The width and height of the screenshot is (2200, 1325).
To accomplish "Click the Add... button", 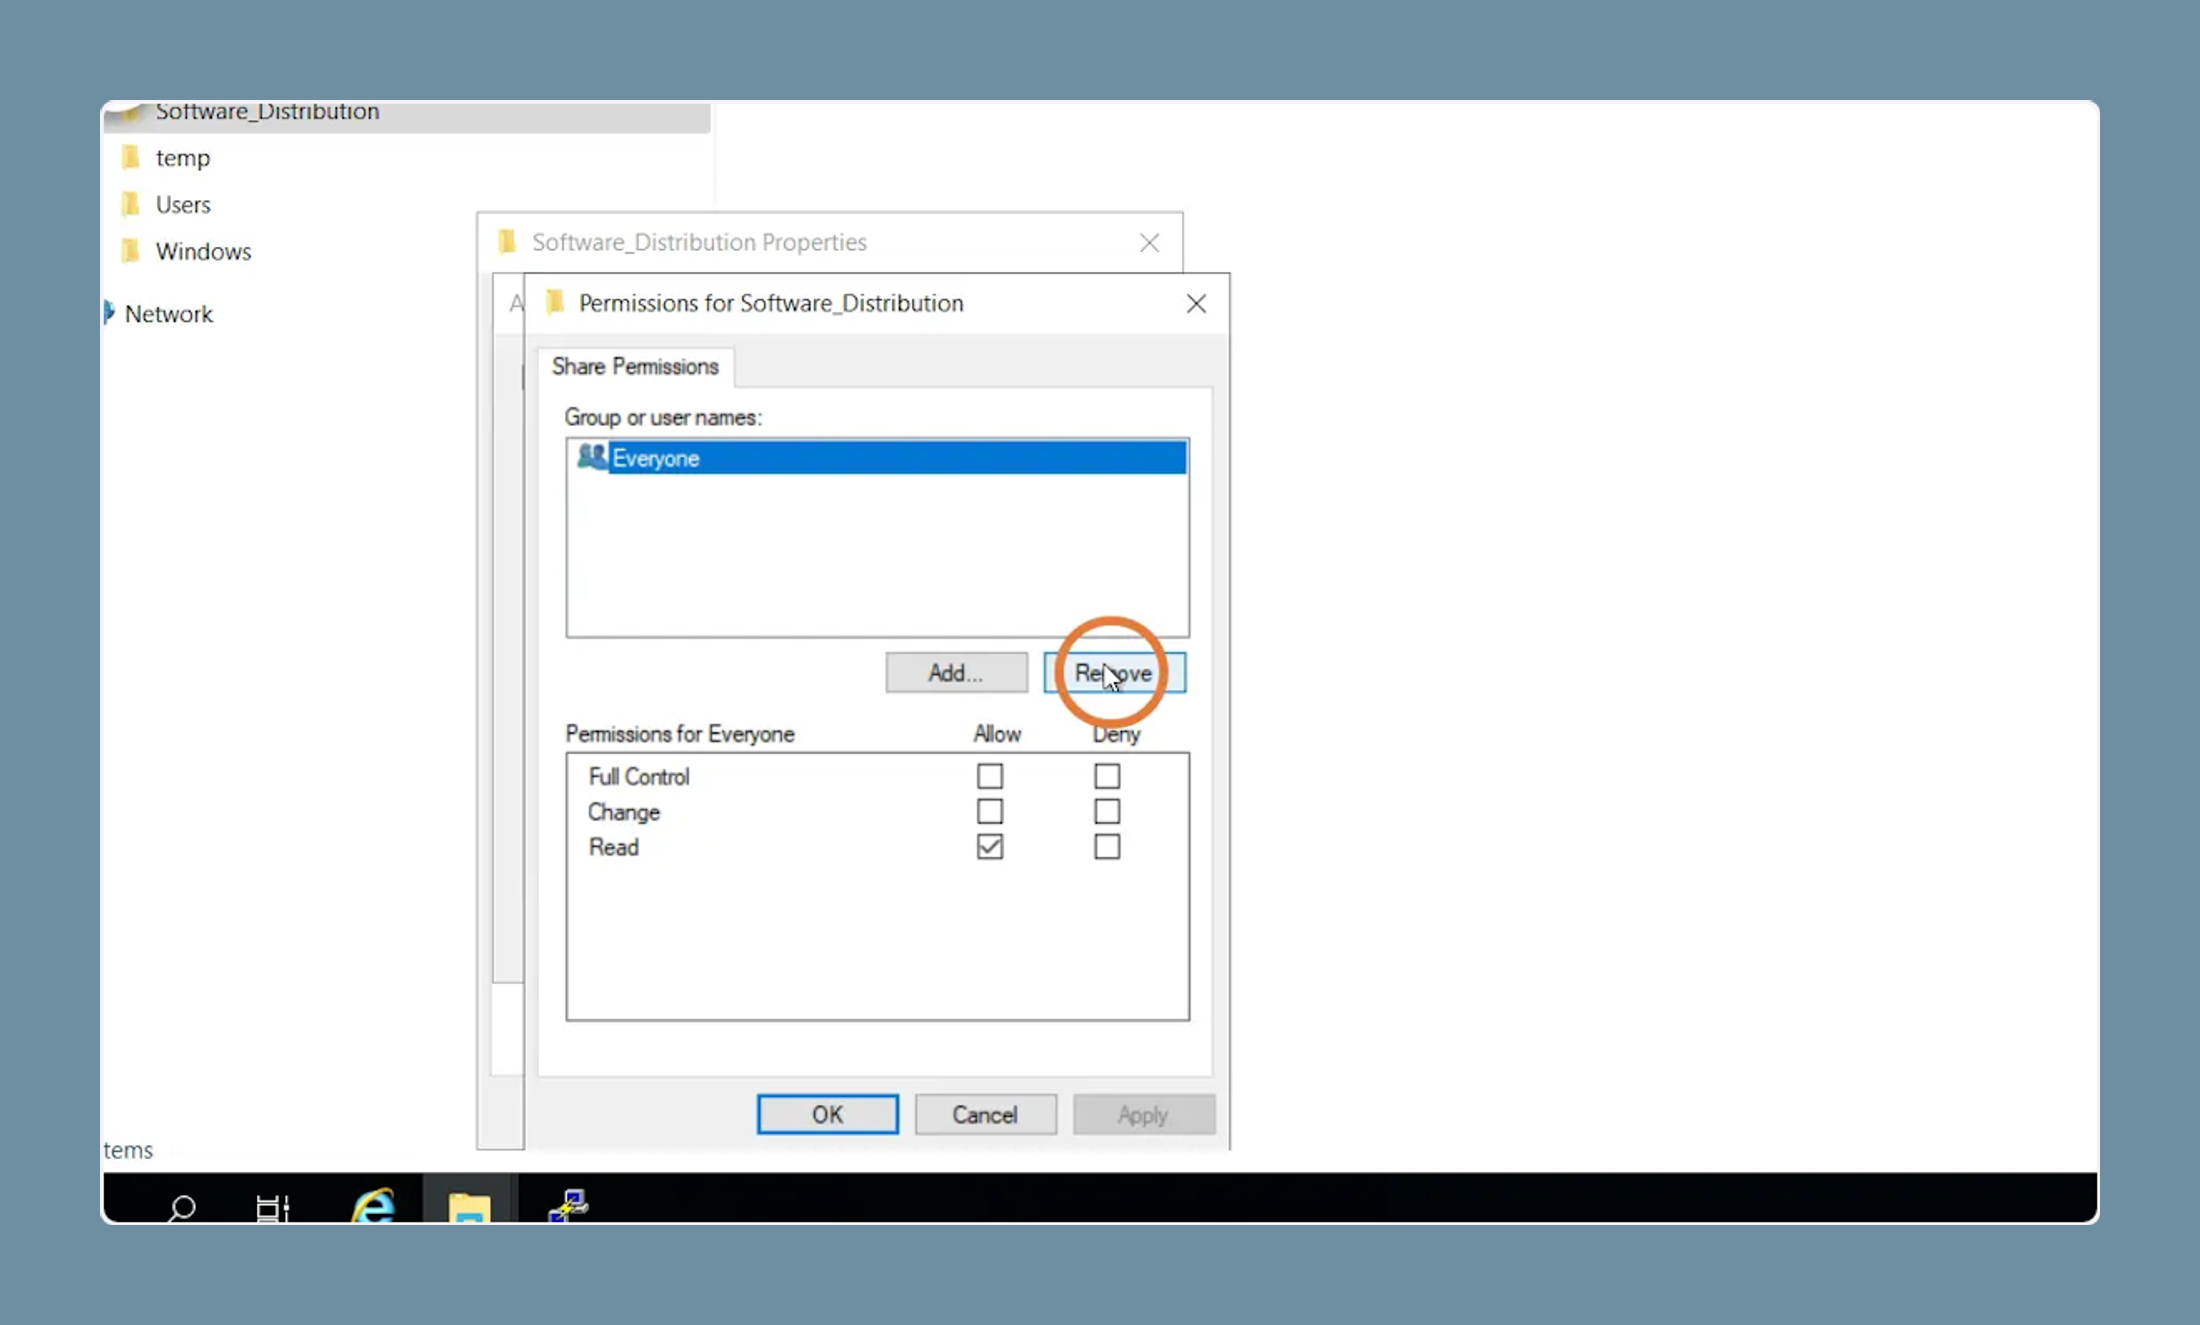I will coord(956,672).
